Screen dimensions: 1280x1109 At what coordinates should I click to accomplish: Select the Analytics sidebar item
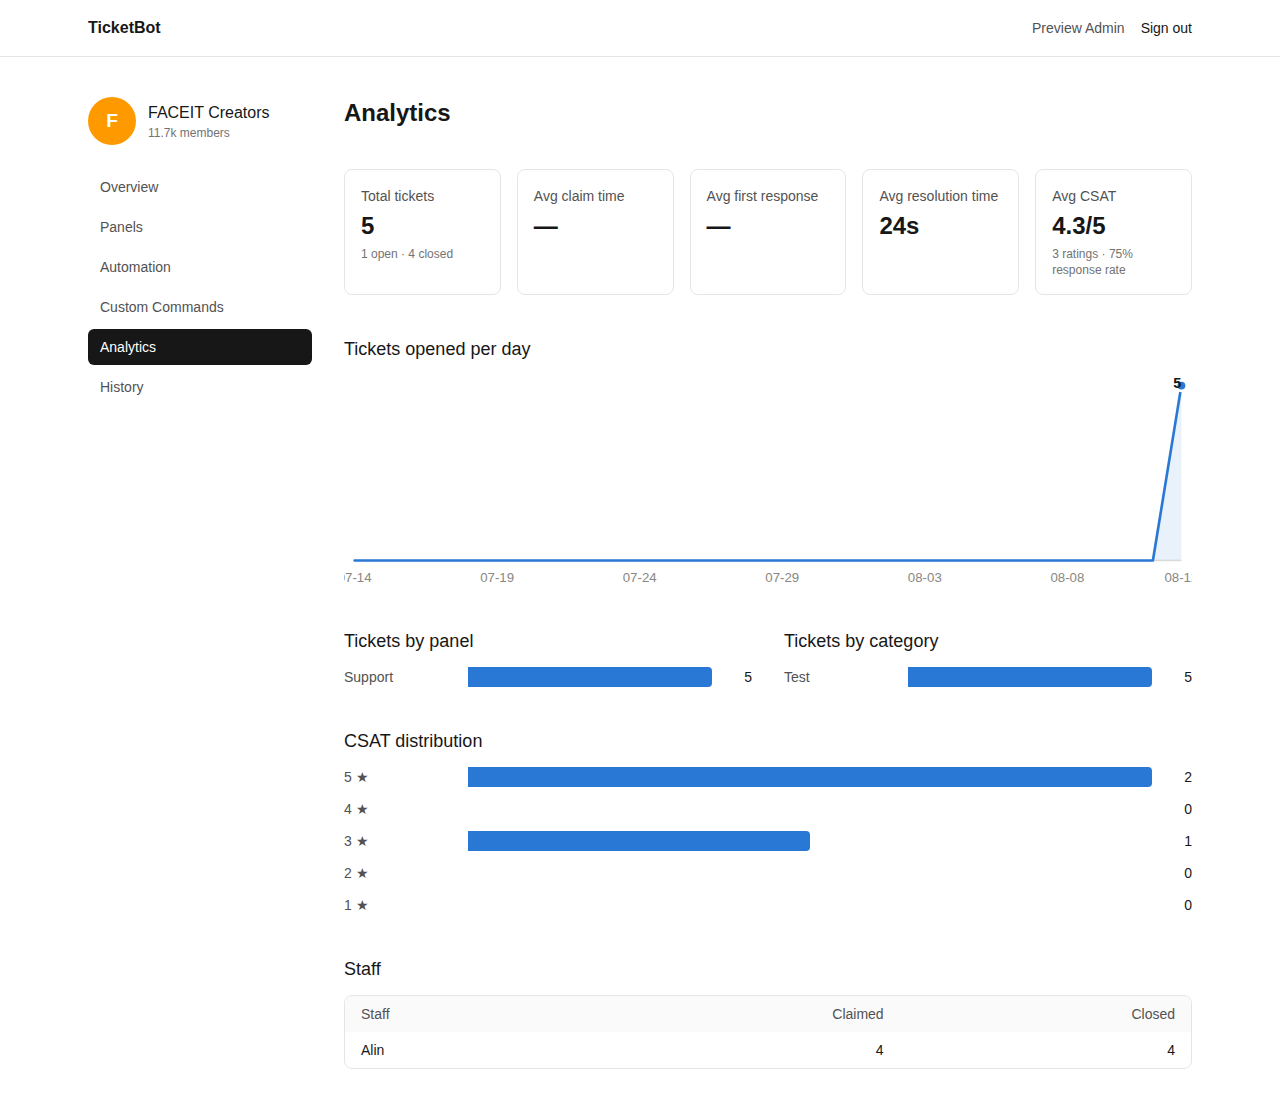(200, 347)
